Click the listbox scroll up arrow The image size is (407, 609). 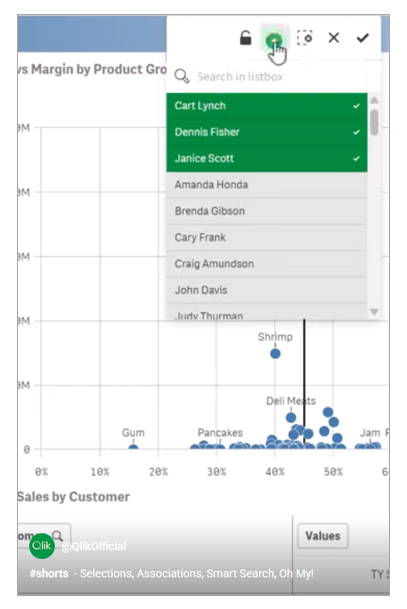(x=374, y=100)
